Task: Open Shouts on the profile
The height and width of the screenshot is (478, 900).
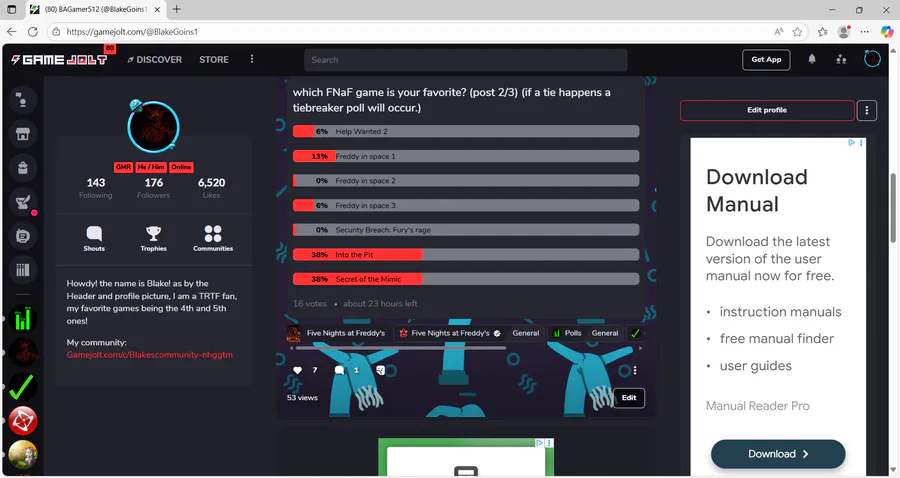Action: 94,238
